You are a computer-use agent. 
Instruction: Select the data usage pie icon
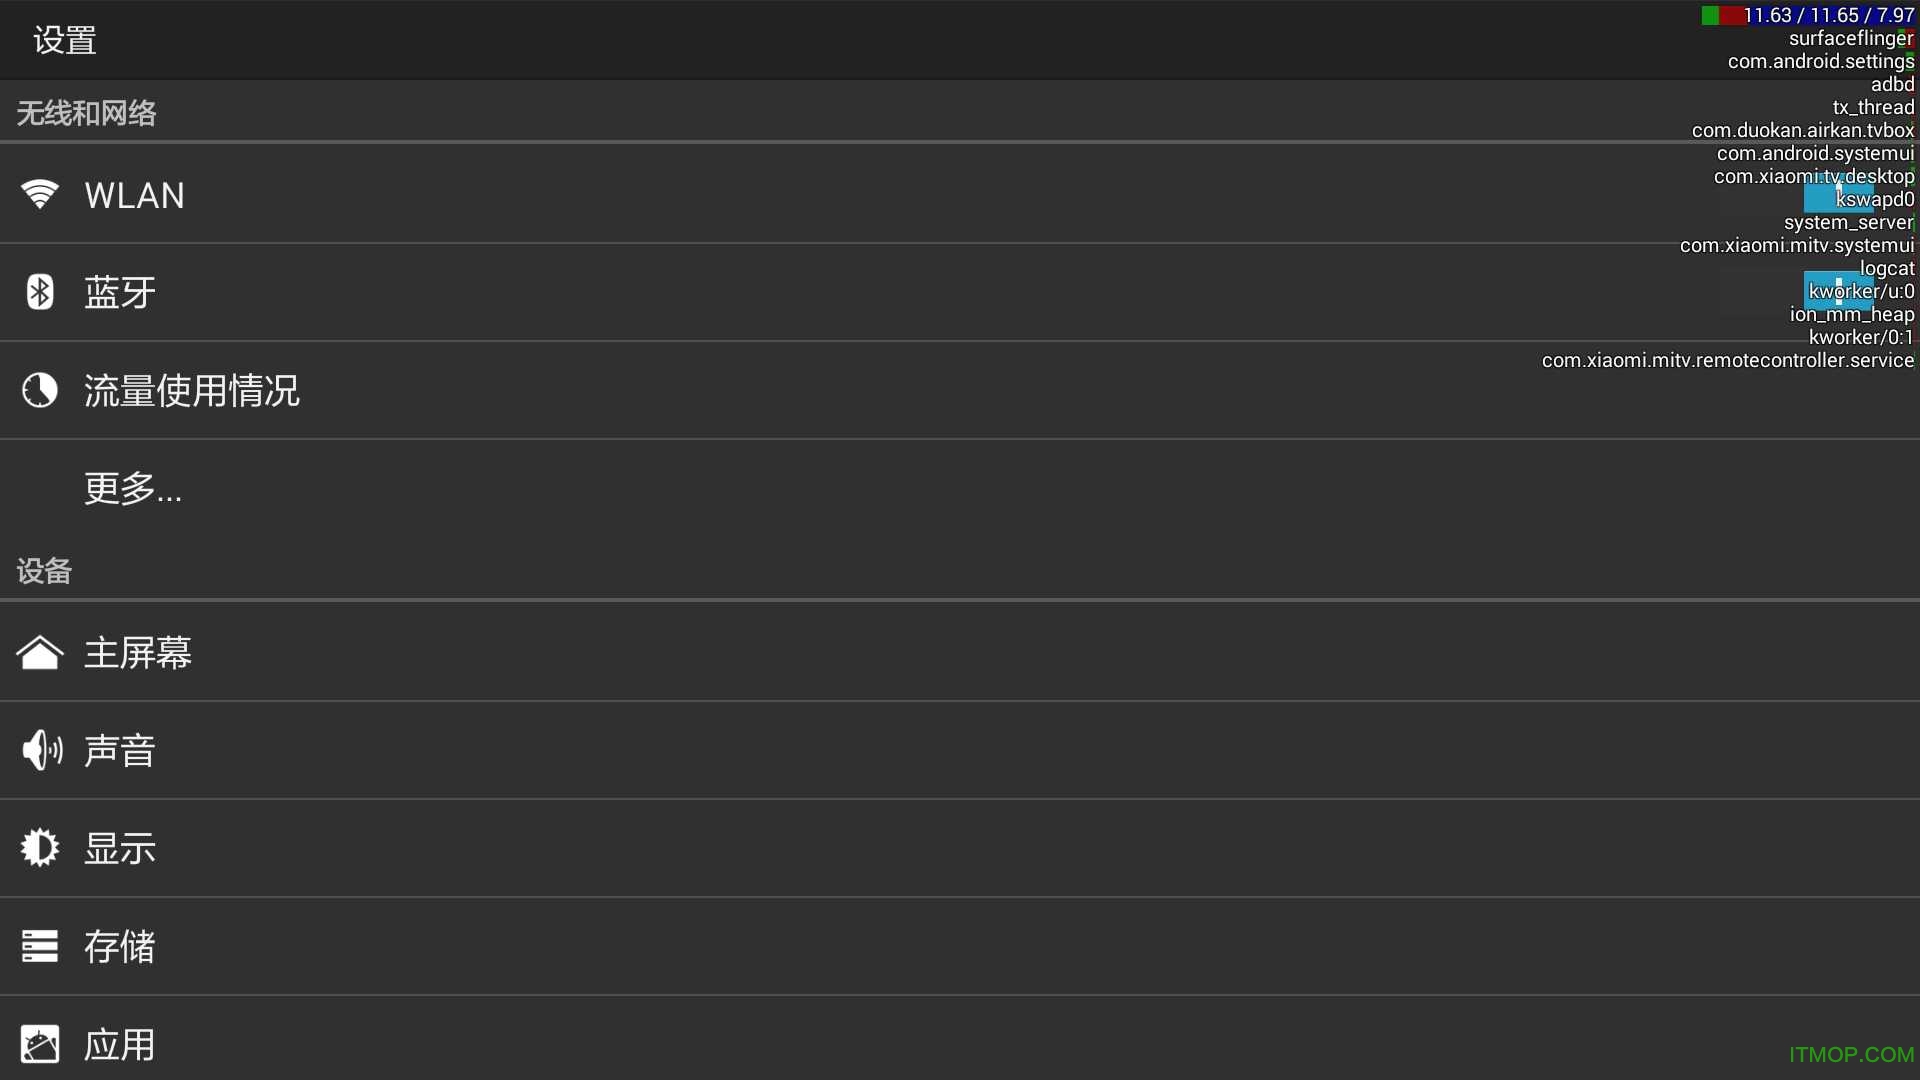40,390
